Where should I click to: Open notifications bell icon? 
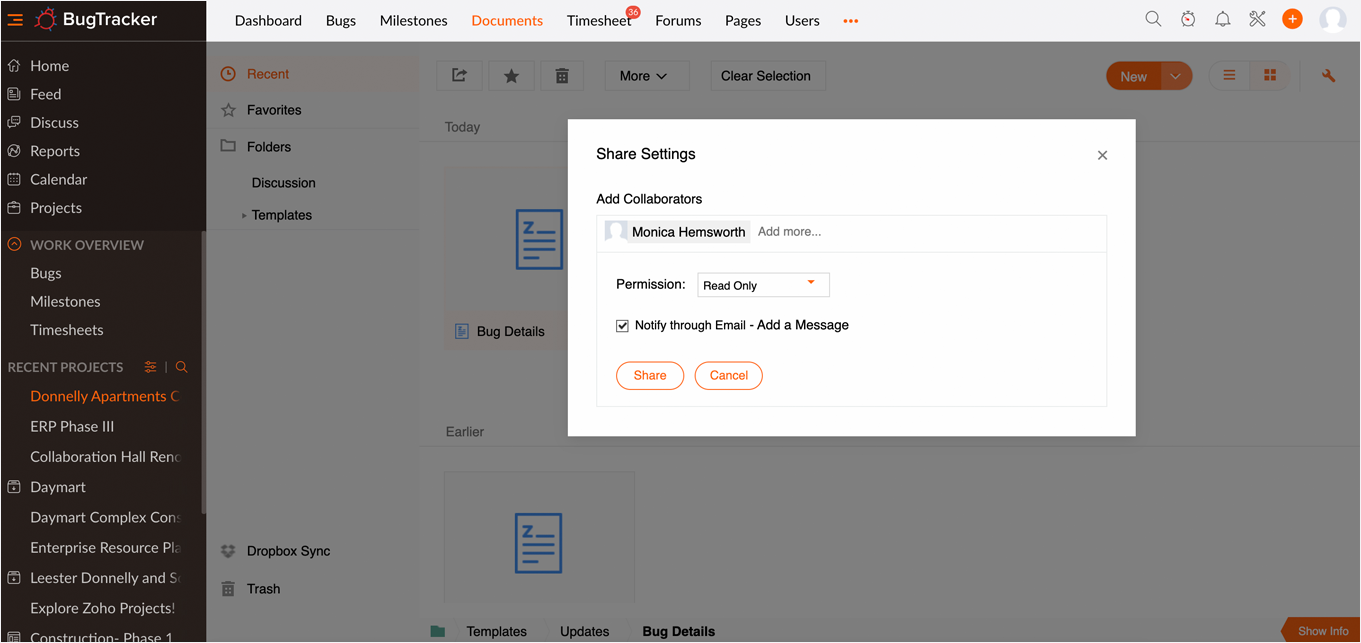[x=1222, y=20]
